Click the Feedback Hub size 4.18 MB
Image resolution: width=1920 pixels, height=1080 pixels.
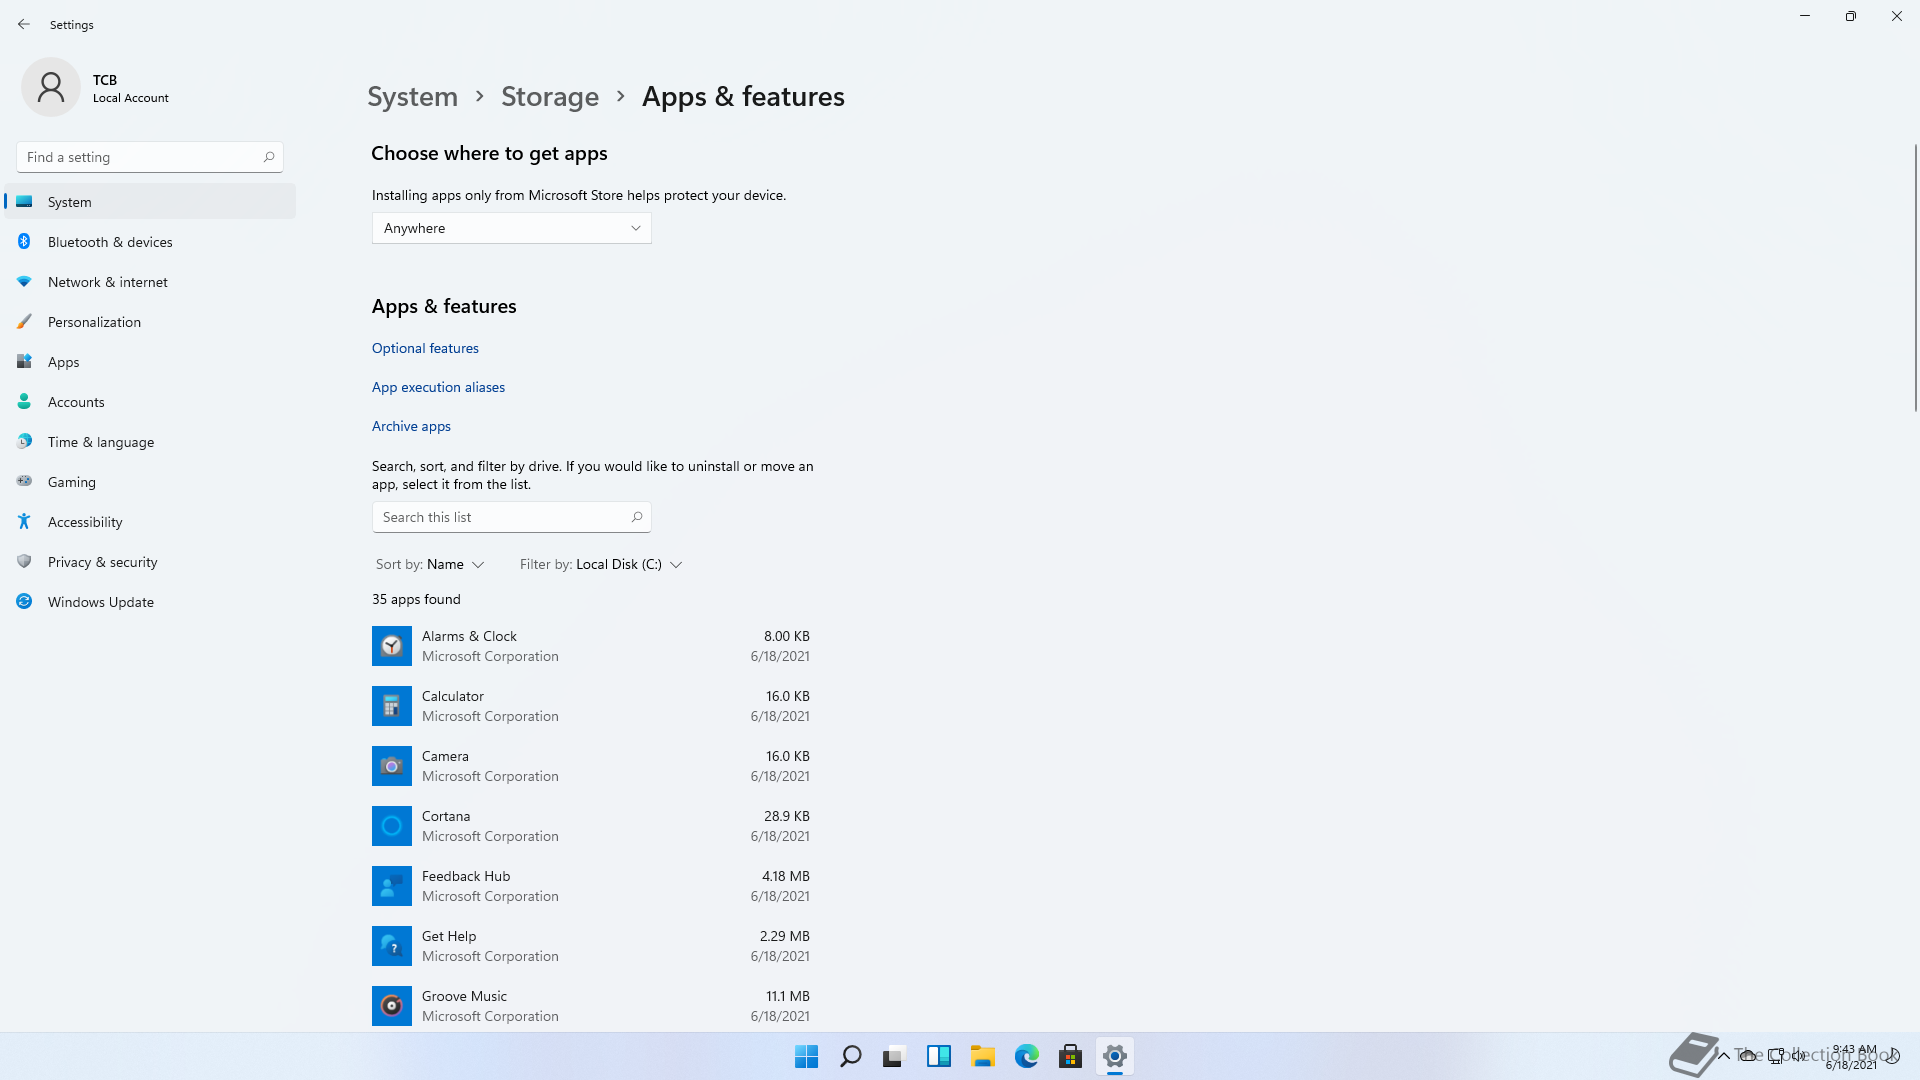pyautogui.click(x=785, y=876)
